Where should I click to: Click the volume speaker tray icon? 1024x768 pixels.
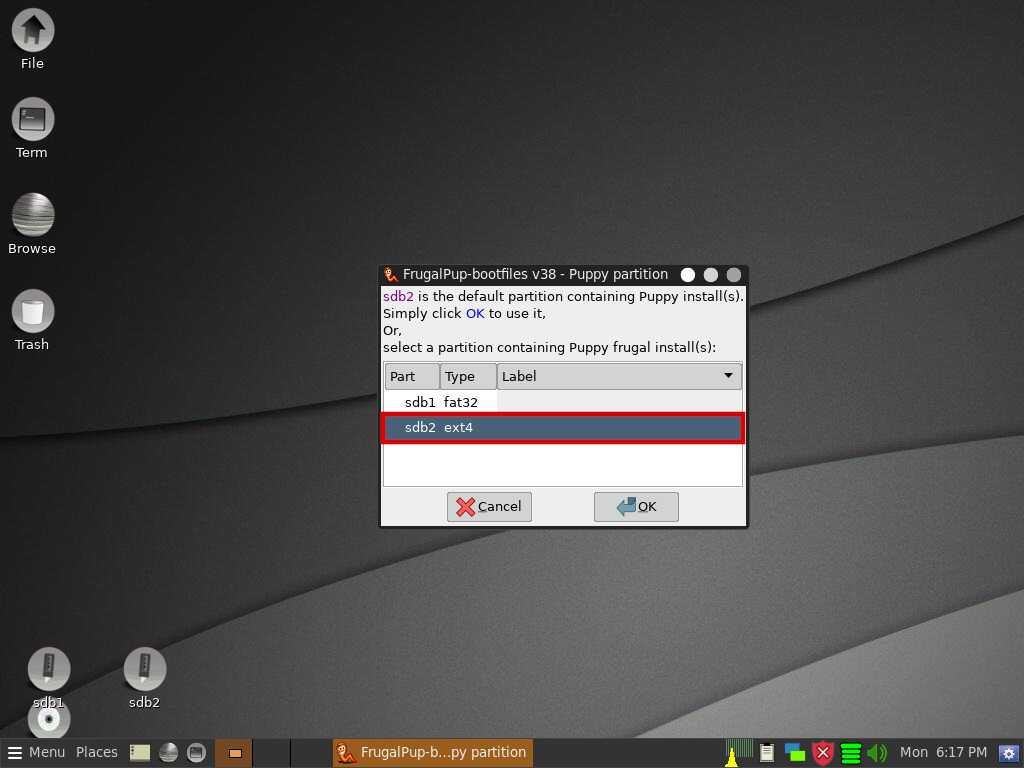click(877, 753)
